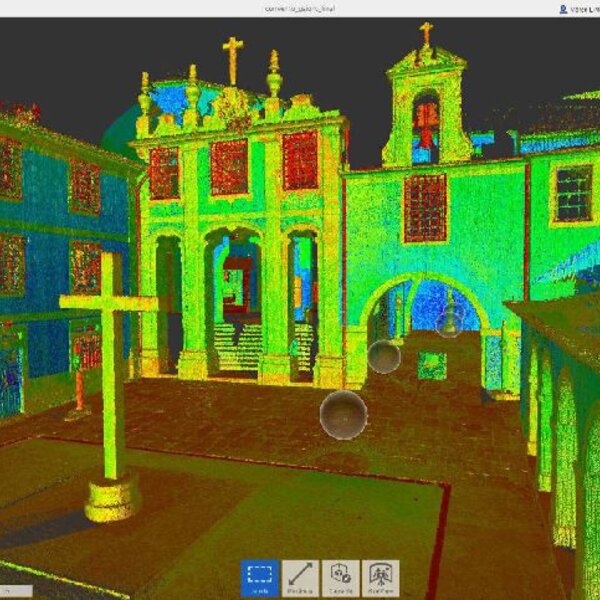This screenshot has height=600, width=600.
Task: Click the cross atop the church facade
Action: coord(232,58)
